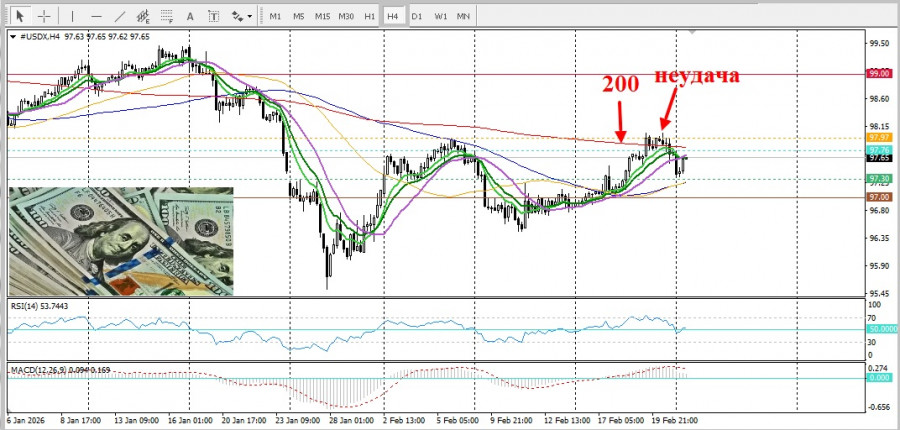900x430 pixels.
Task: Click the dollar banknotes image on chart
Action: pos(121,241)
